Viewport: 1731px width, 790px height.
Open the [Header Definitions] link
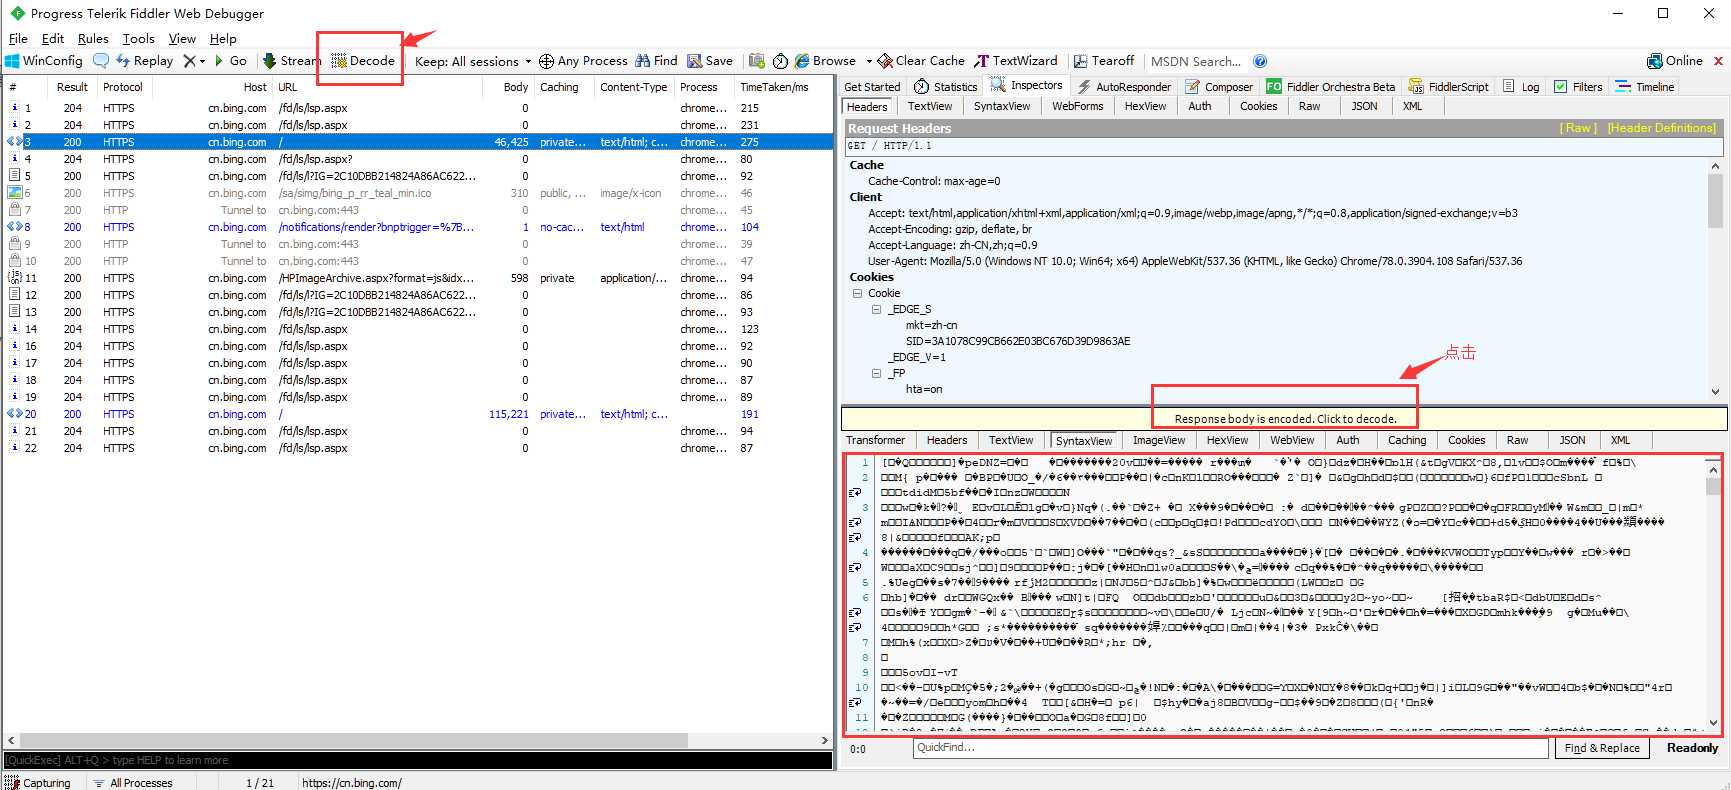click(1662, 128)
